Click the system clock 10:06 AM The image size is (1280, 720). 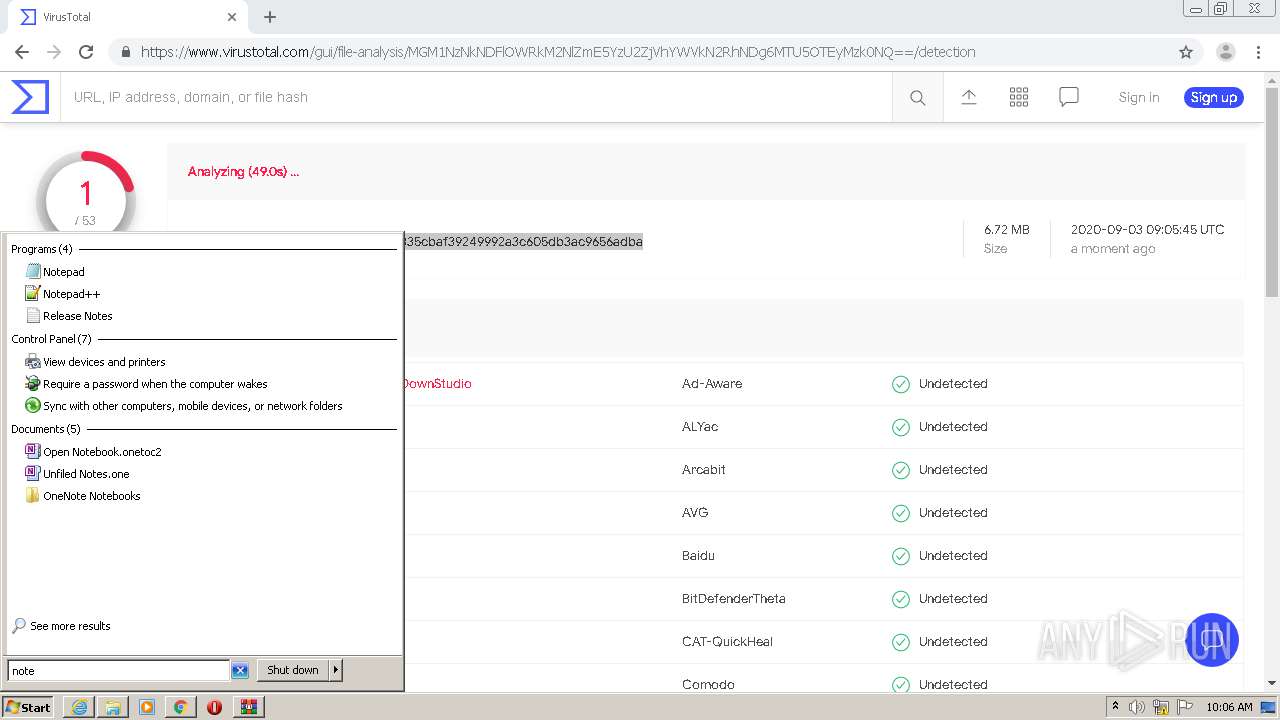[1229, 707]
